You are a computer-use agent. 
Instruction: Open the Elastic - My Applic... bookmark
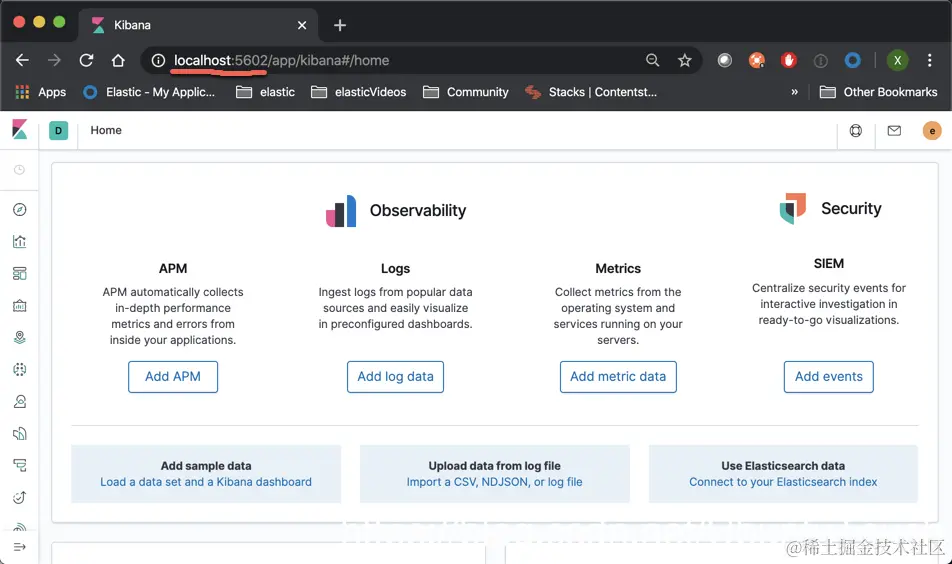click(x=149, y=92)
